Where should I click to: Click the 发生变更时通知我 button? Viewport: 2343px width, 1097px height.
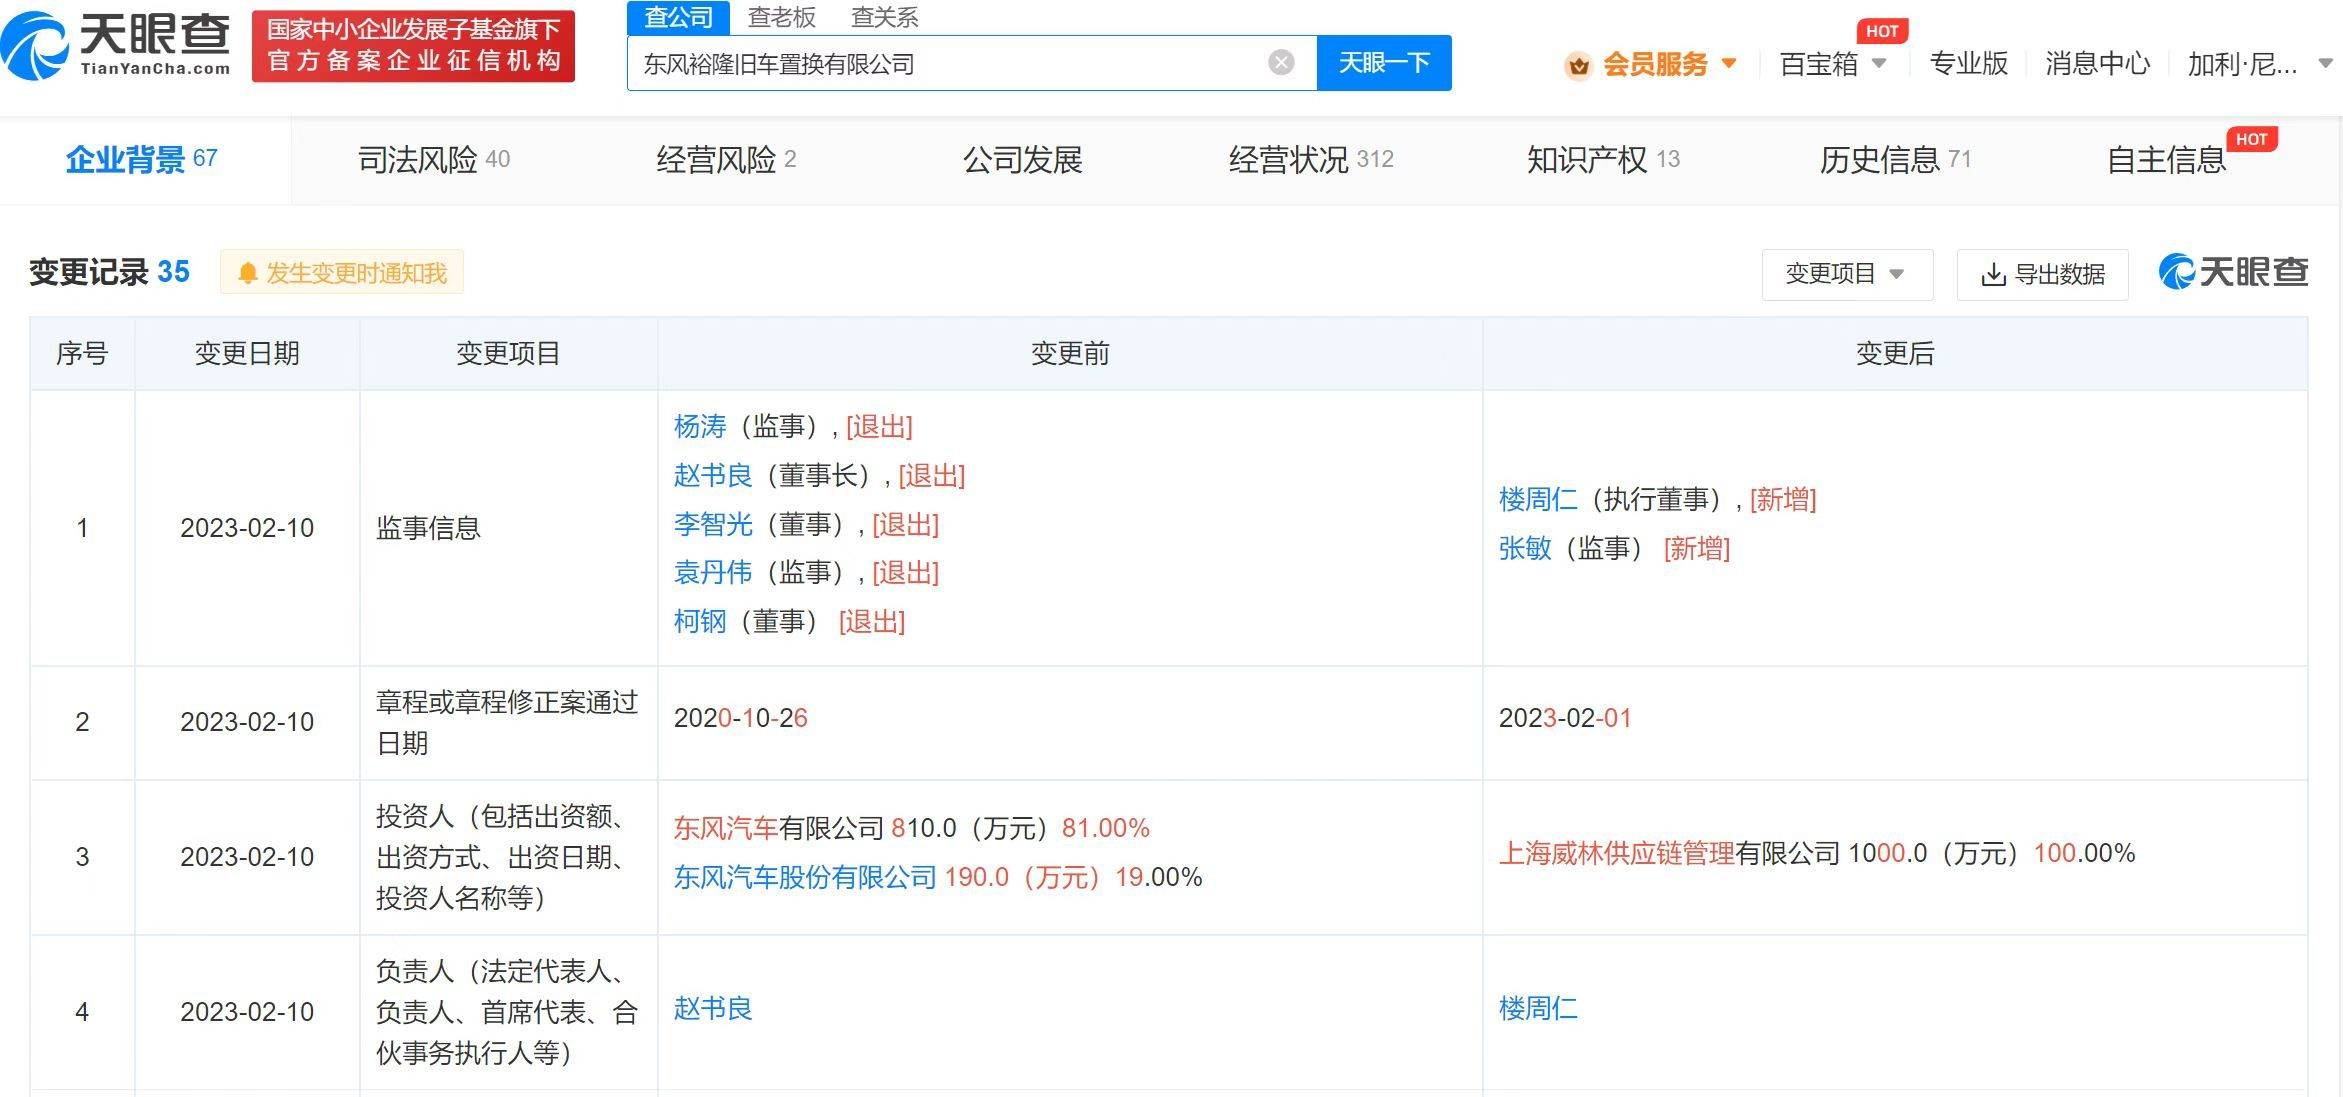pyautogui.click(x=342, y=273)
